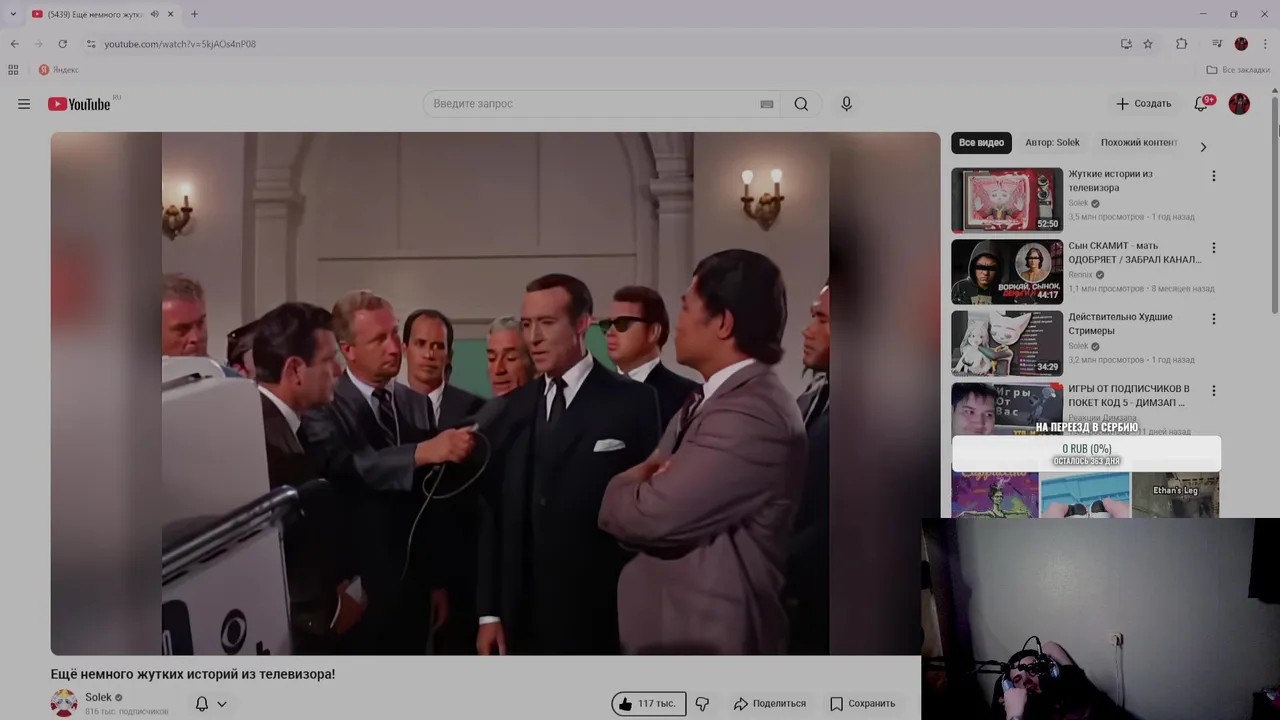Close the YouTube browser tab
This screenshot has width=1280, height=720.
click(170, 14)
